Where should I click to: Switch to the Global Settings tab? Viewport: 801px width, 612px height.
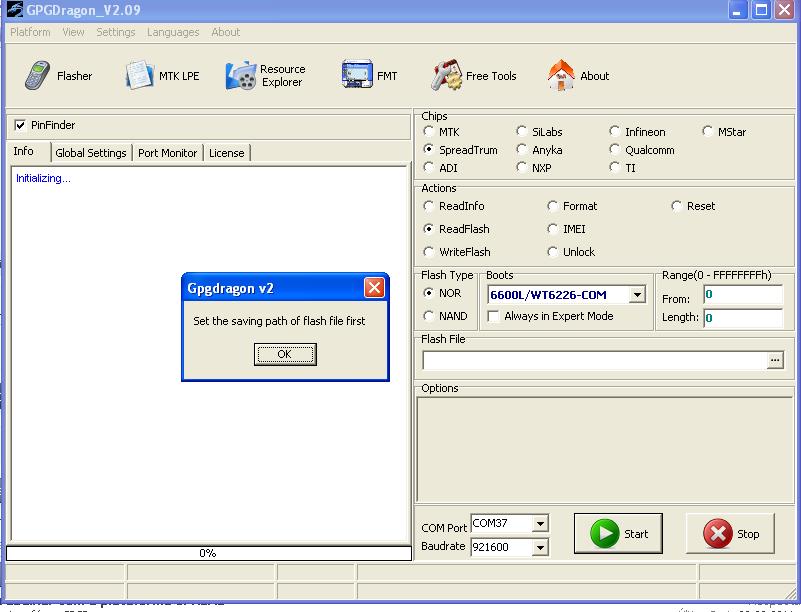point(91,153)
